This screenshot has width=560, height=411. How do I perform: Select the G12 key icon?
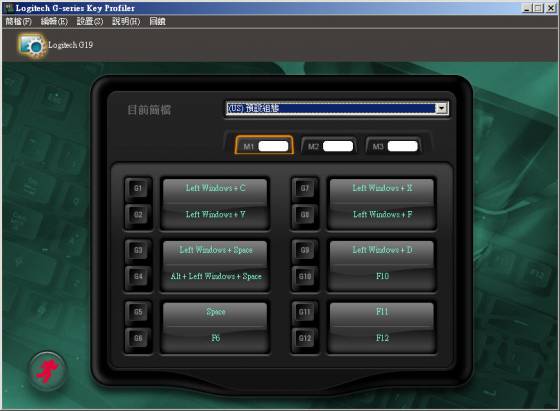[x=305, y=338]
